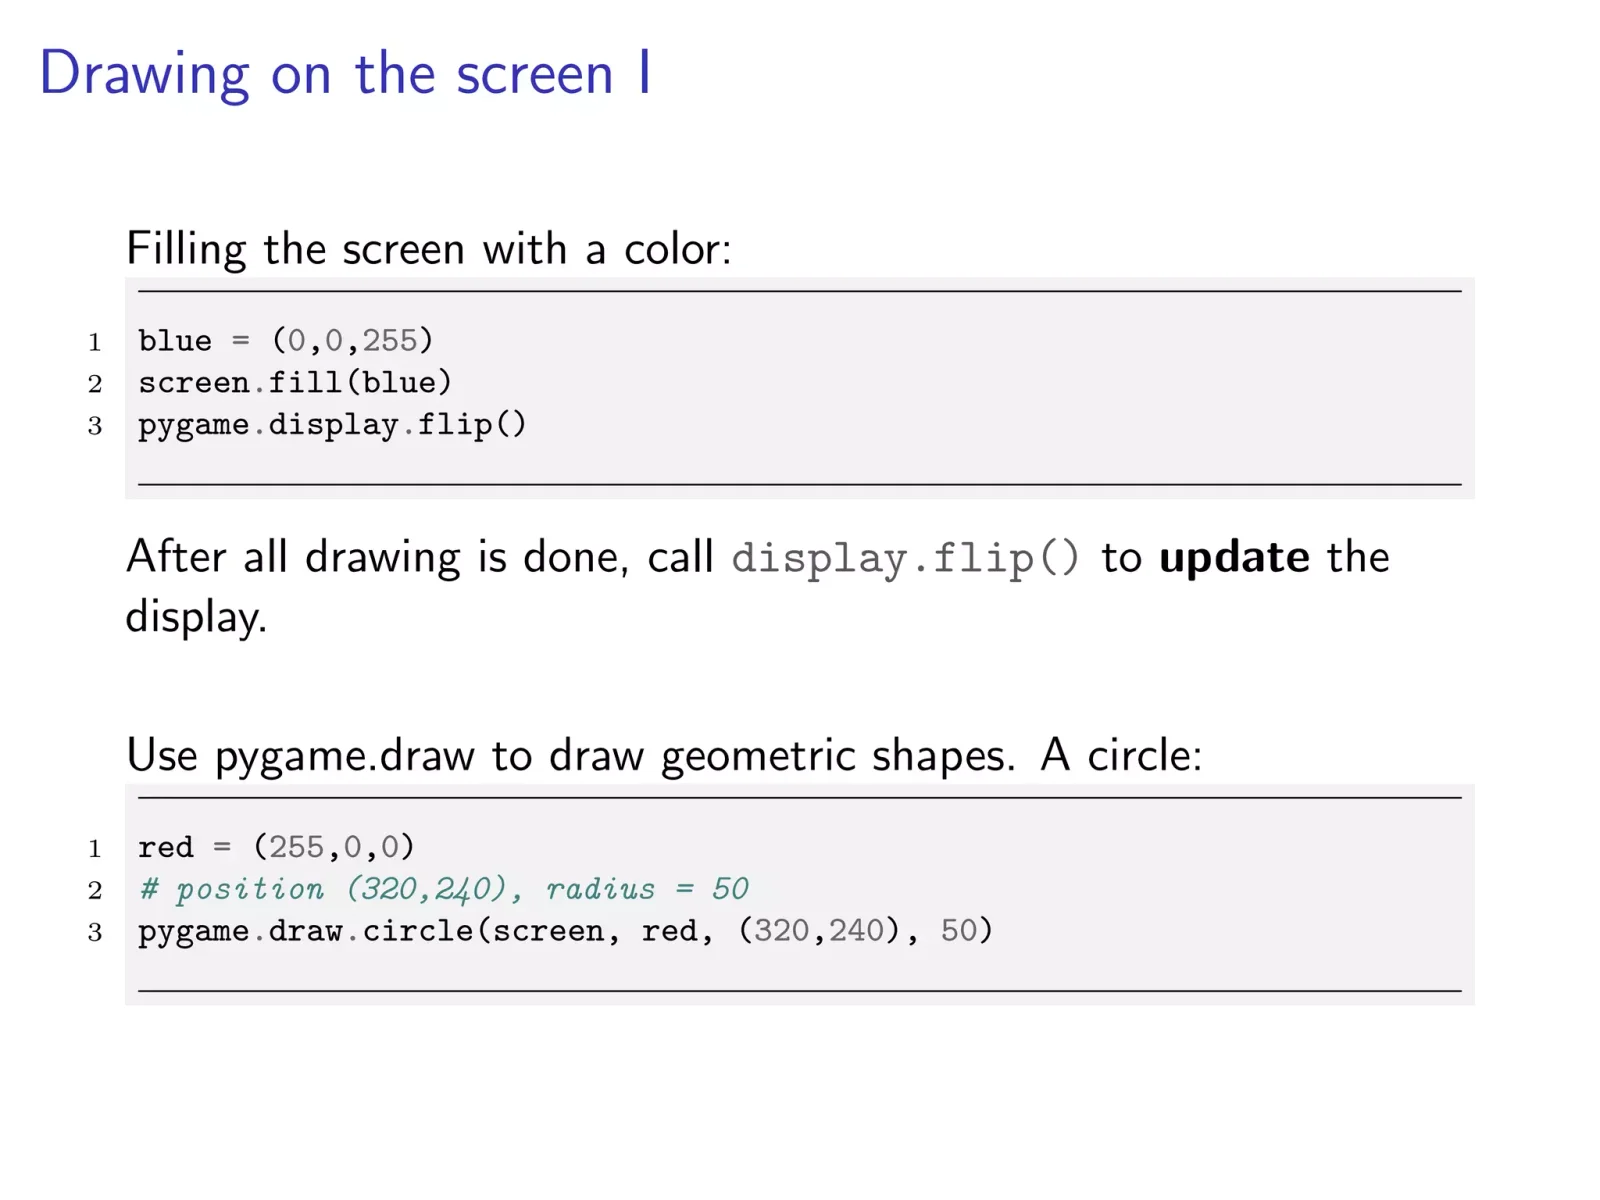
Task: Click line number 3 in the second code block
Action: [x=95, y=933]
